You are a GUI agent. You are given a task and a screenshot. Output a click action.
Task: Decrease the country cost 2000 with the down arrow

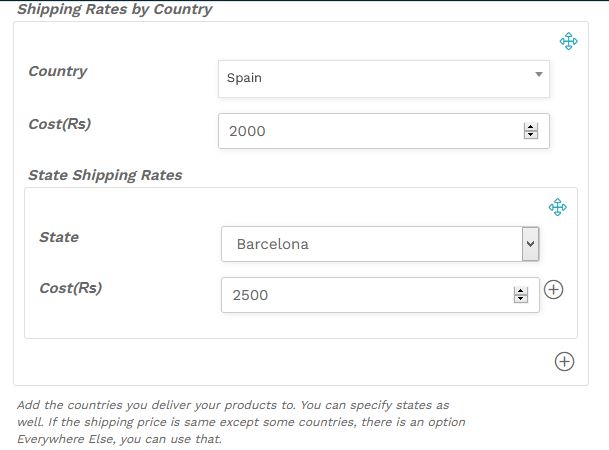[x=531, y=135]
